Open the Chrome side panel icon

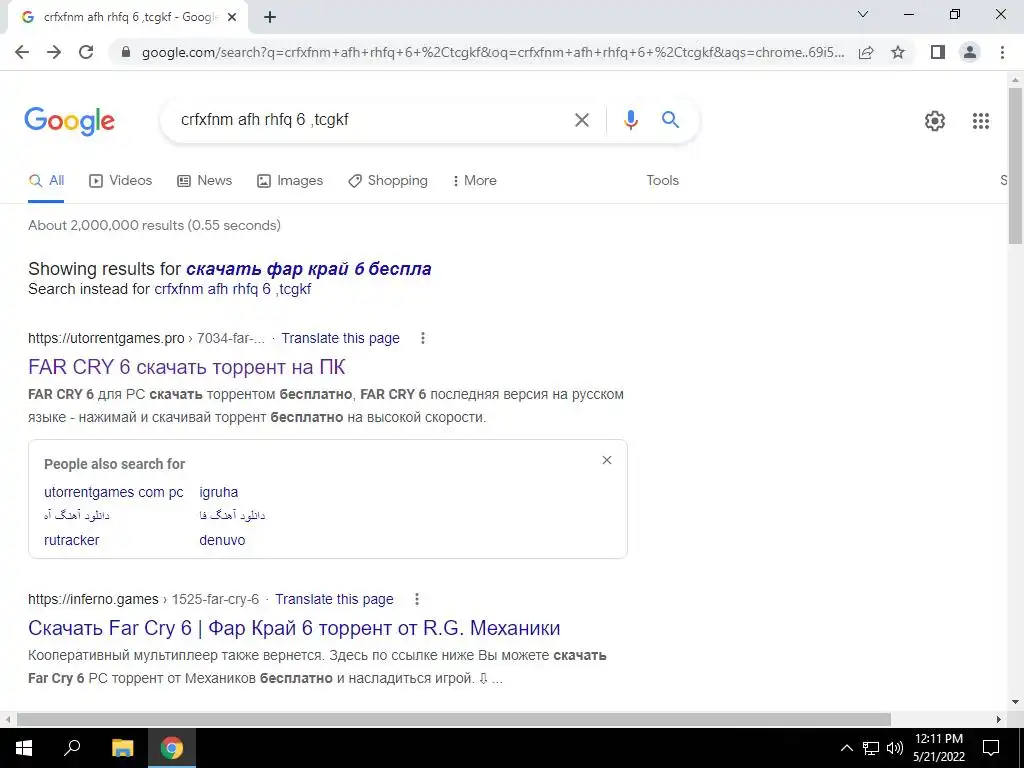click(x=938, y=52)
